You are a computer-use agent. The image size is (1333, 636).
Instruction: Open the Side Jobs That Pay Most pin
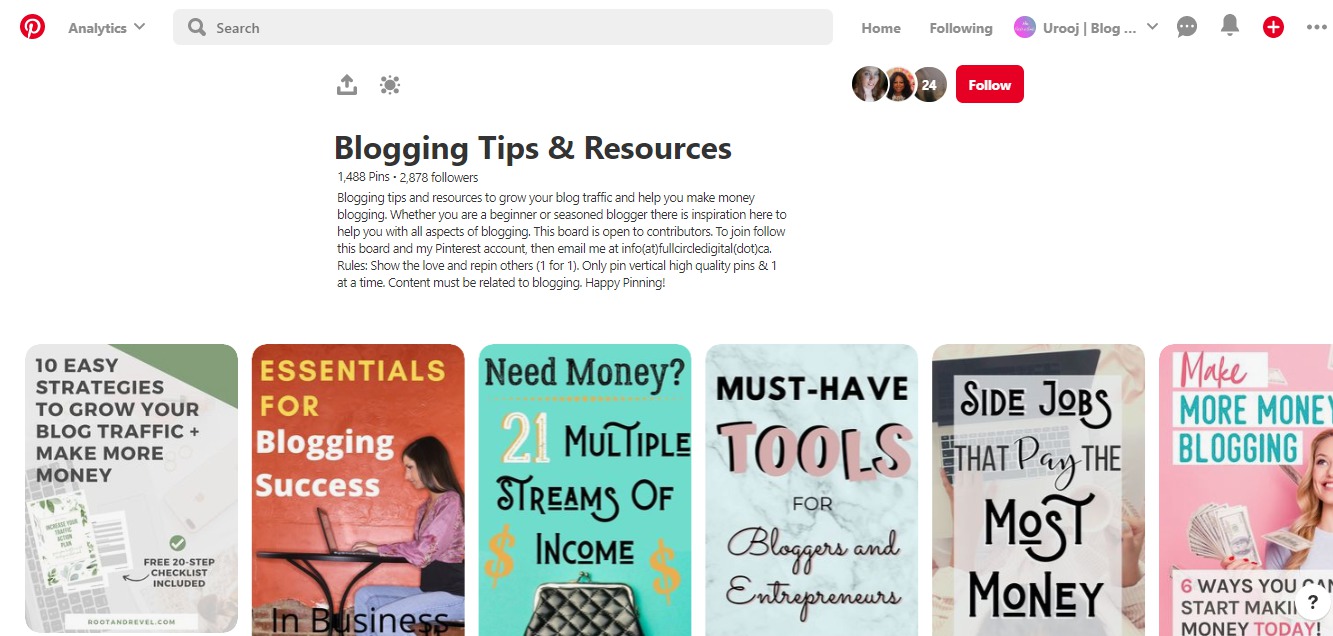coord(1038,489)
